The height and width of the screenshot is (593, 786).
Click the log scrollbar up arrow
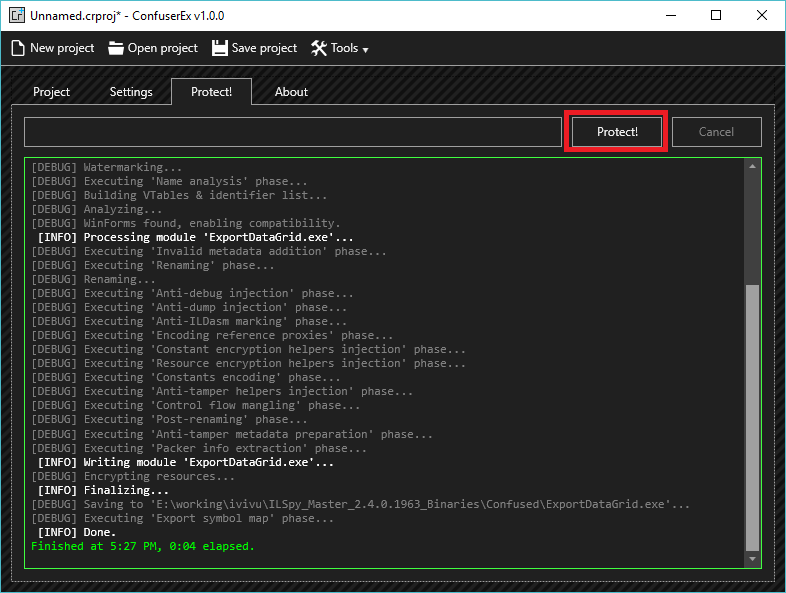pyautogui.click(x=752, y=166)
